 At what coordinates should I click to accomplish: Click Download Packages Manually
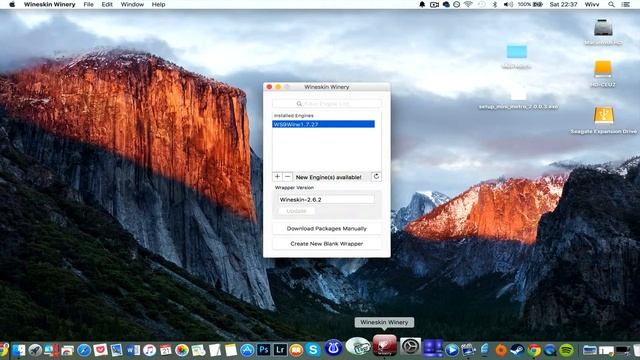327,229
